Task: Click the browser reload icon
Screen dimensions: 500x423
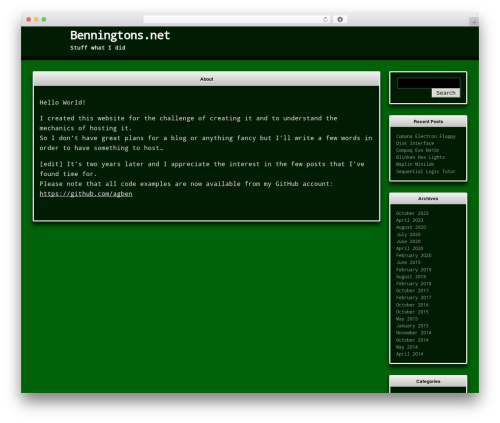Action: [325, 19]
